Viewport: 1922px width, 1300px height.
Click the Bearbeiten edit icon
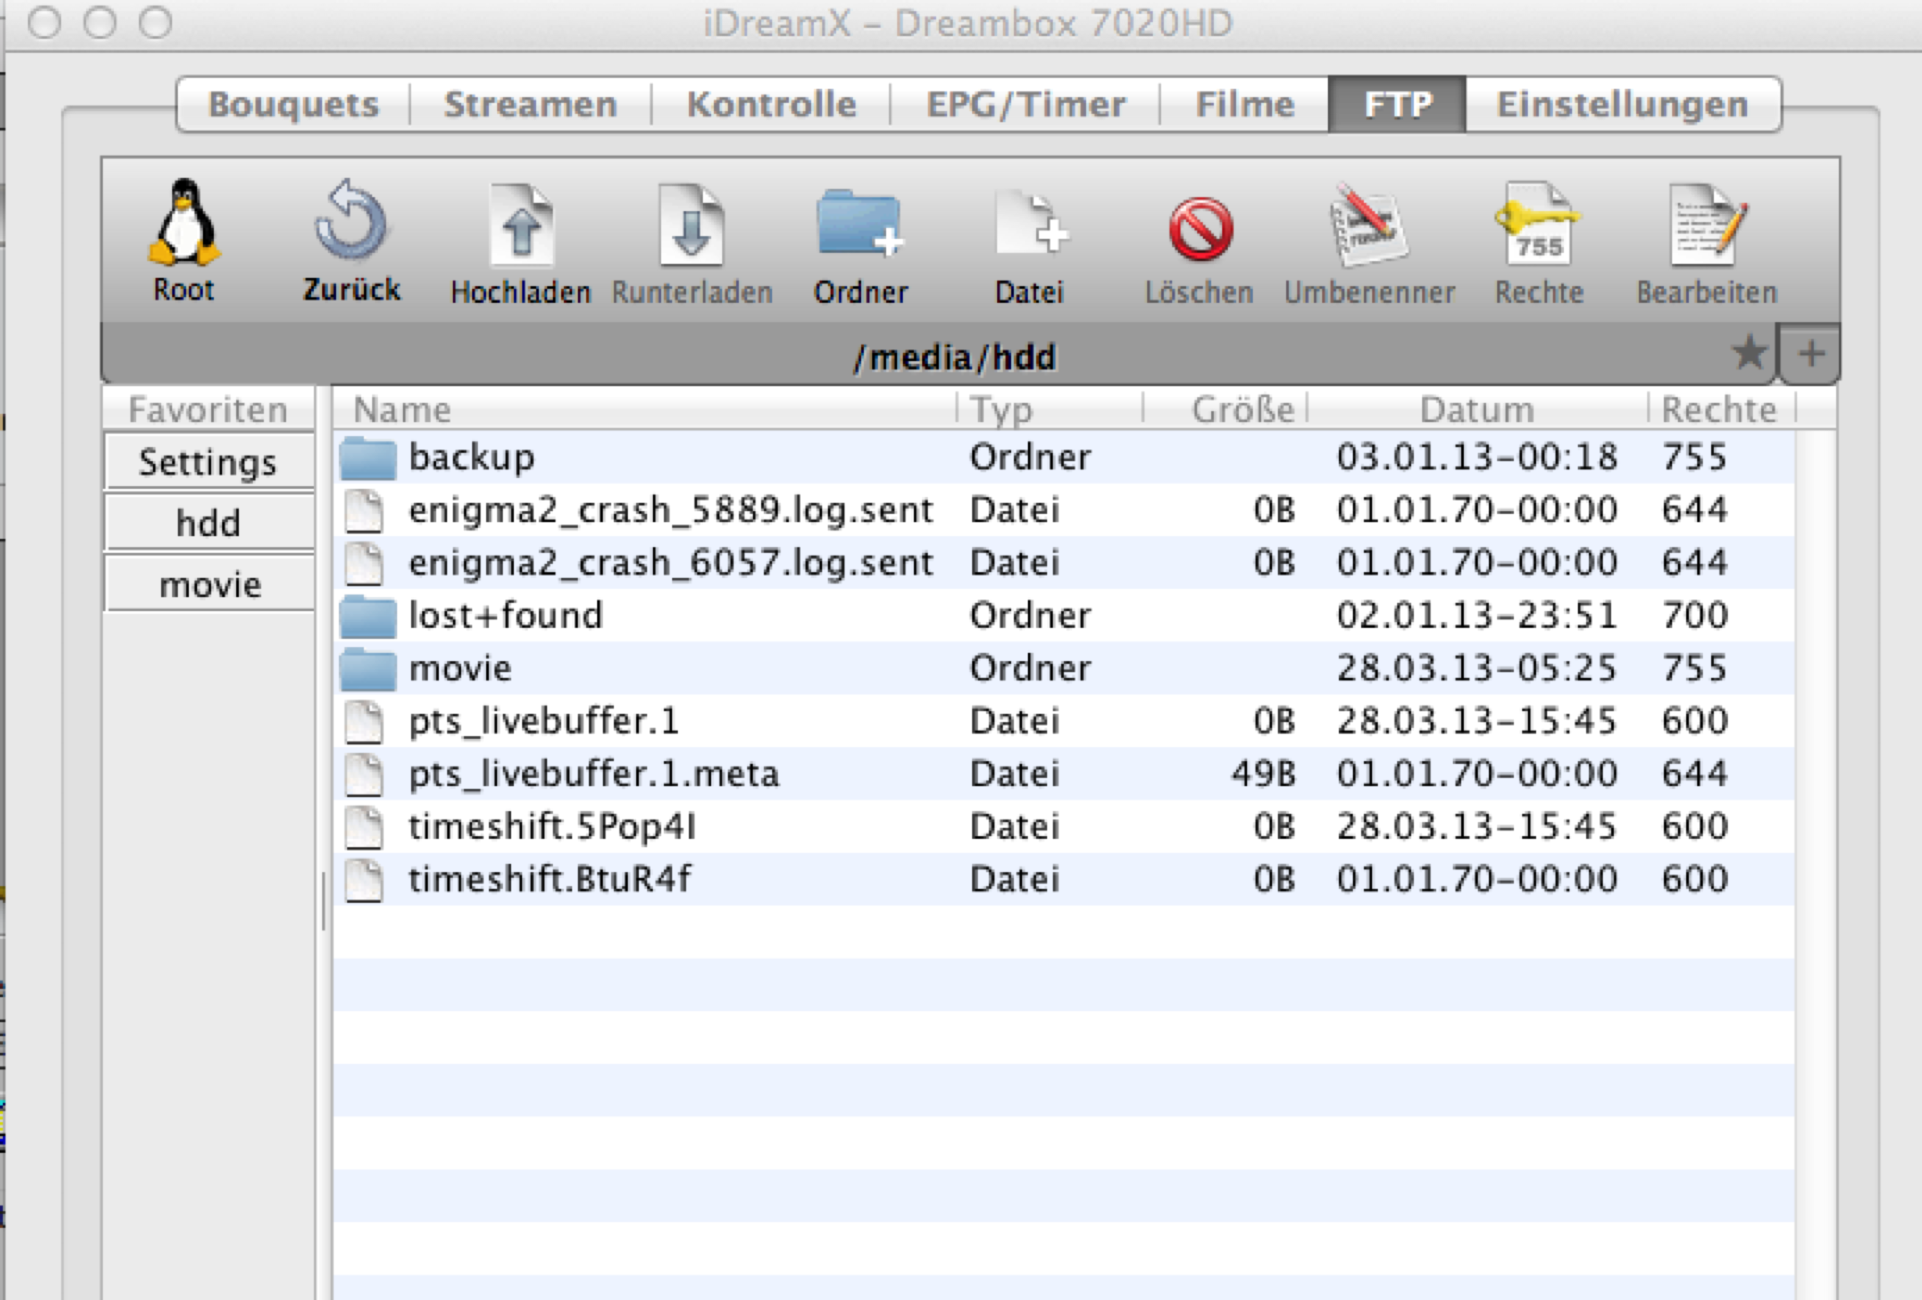(x=1707, y=226)
